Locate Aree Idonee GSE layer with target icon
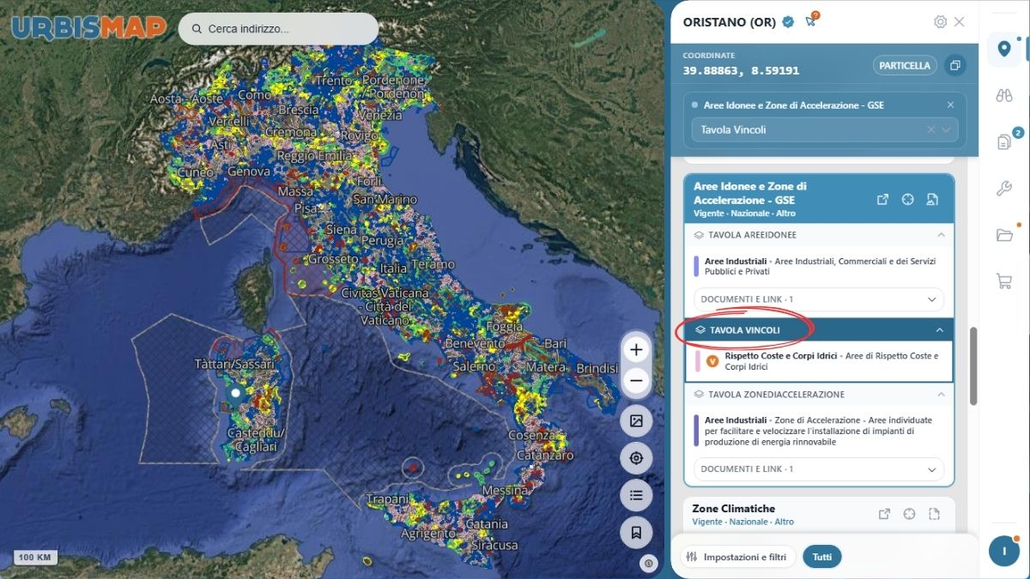Viewport: 1030px width, 579px height. [x=907, y=199]
